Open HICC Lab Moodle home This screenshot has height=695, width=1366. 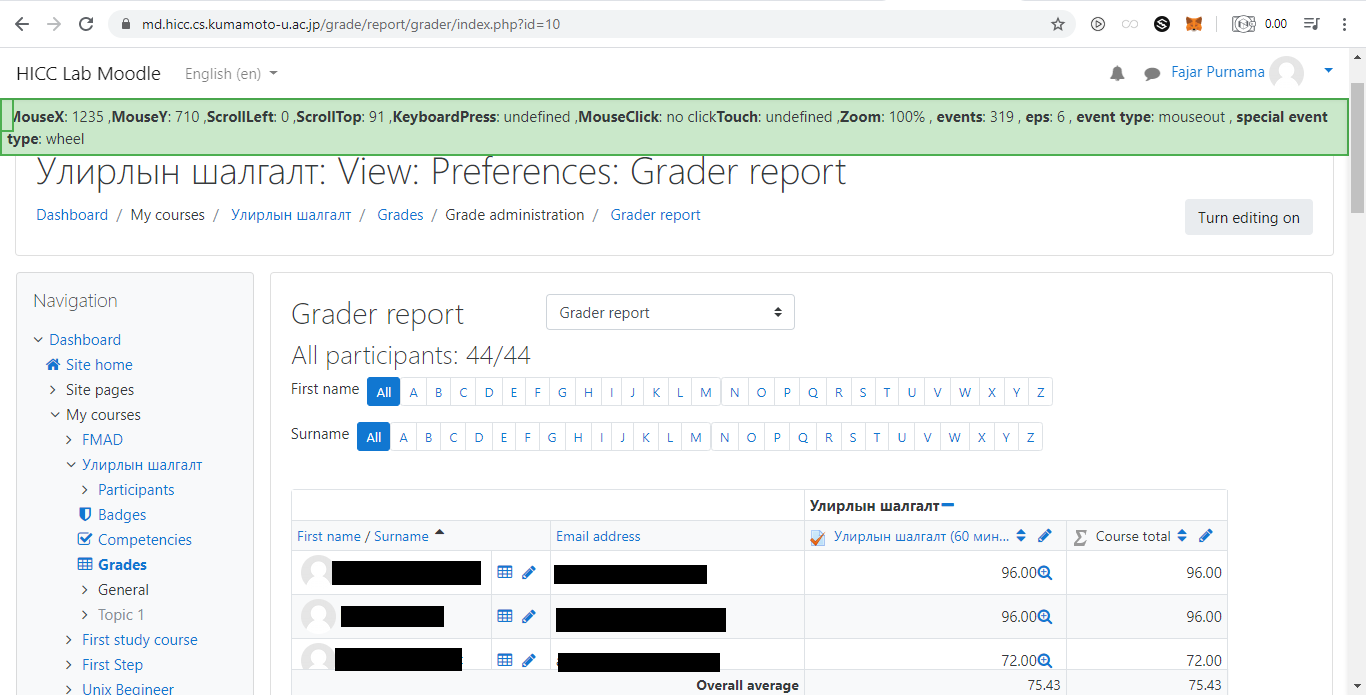88,74
